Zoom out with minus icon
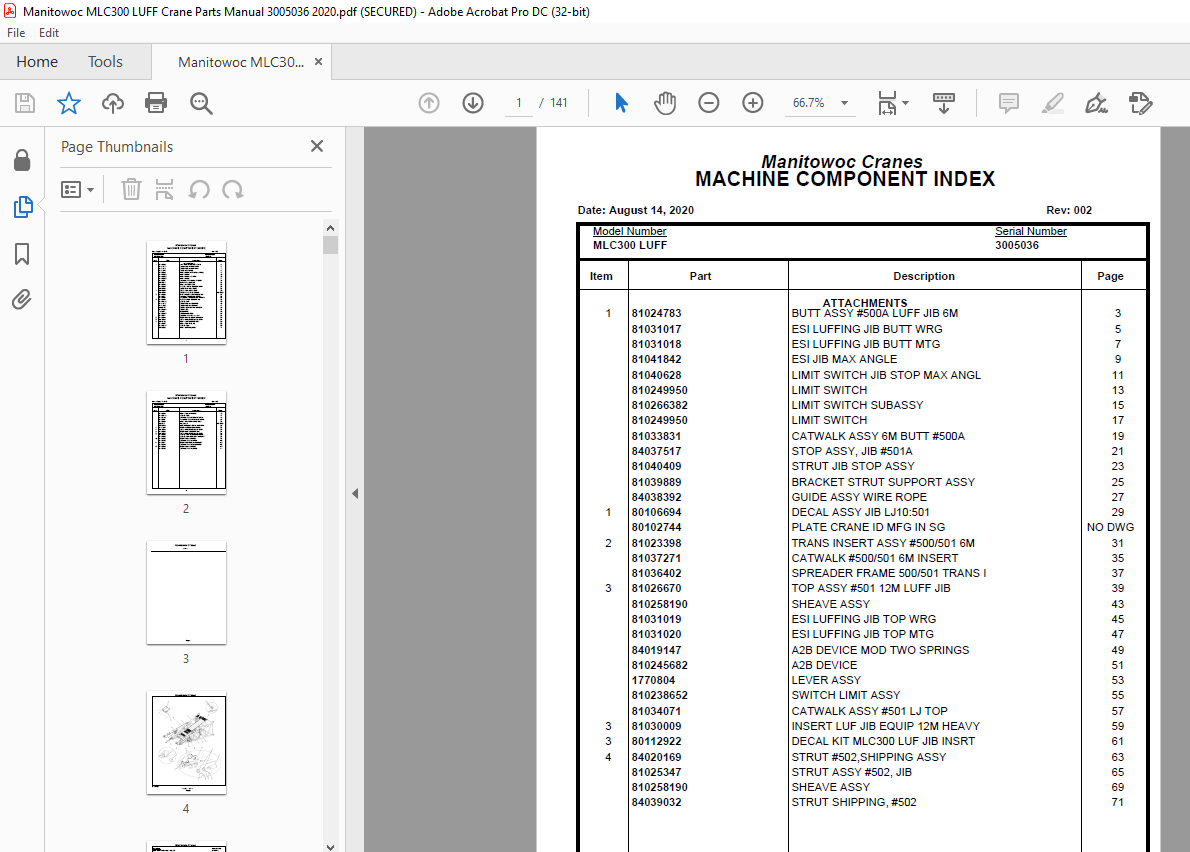Image resolution: width=1190 pixels, height=852 pixels. click(x=709, y=103)
